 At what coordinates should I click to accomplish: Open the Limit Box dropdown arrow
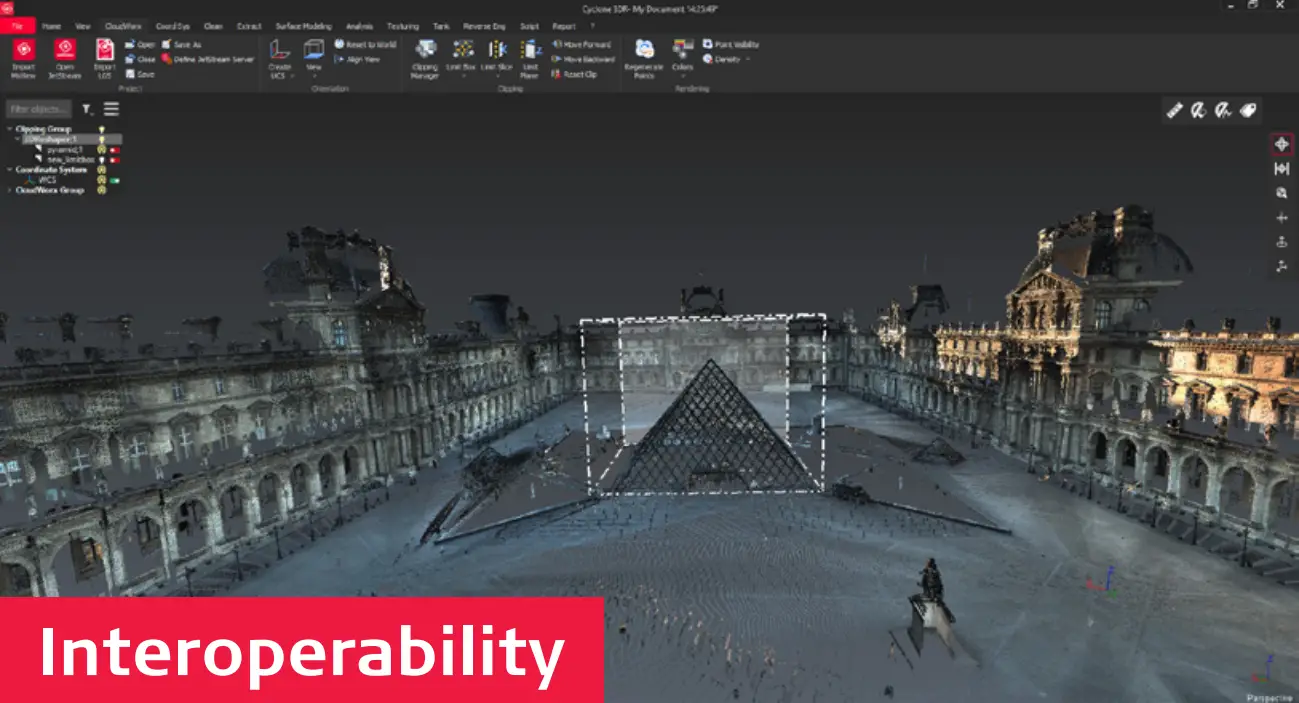point(463,75)
